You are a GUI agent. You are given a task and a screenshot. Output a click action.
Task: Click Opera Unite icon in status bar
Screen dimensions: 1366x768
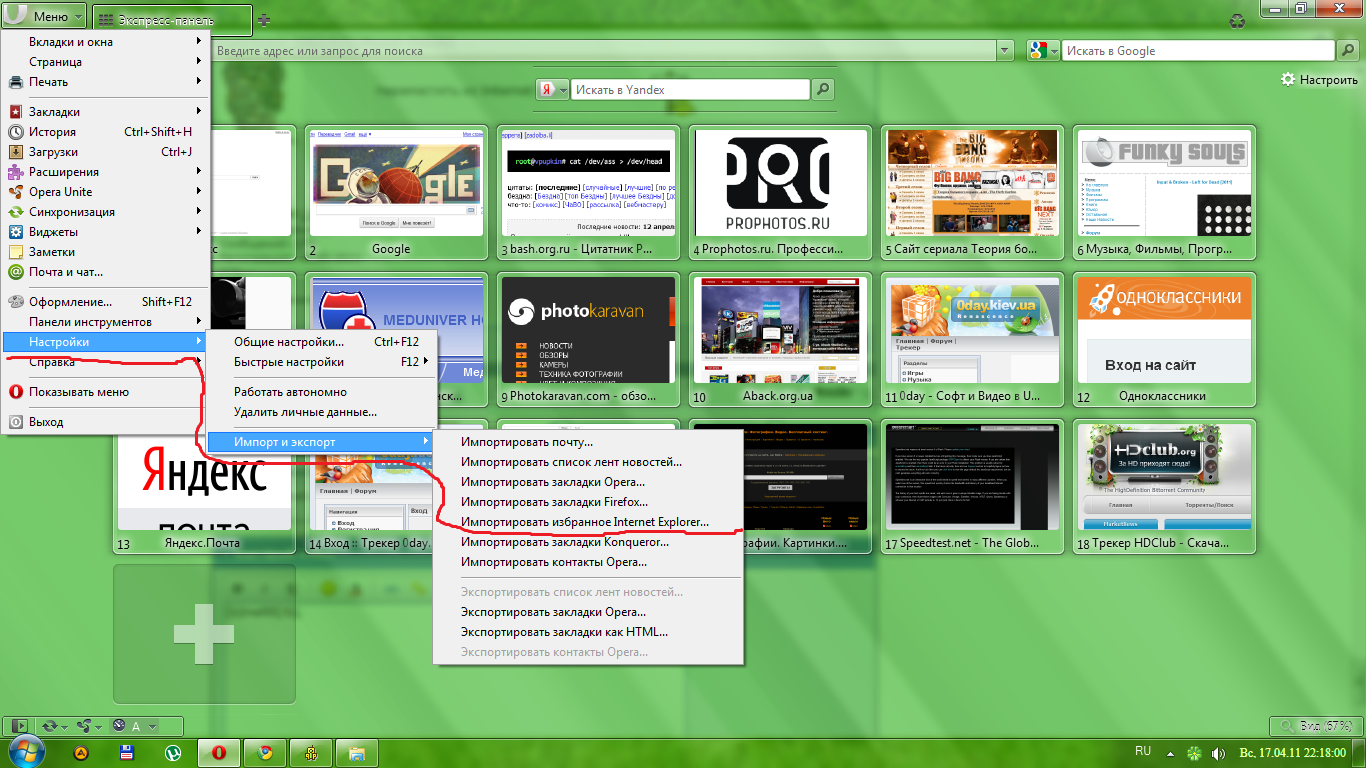point(85,726)
